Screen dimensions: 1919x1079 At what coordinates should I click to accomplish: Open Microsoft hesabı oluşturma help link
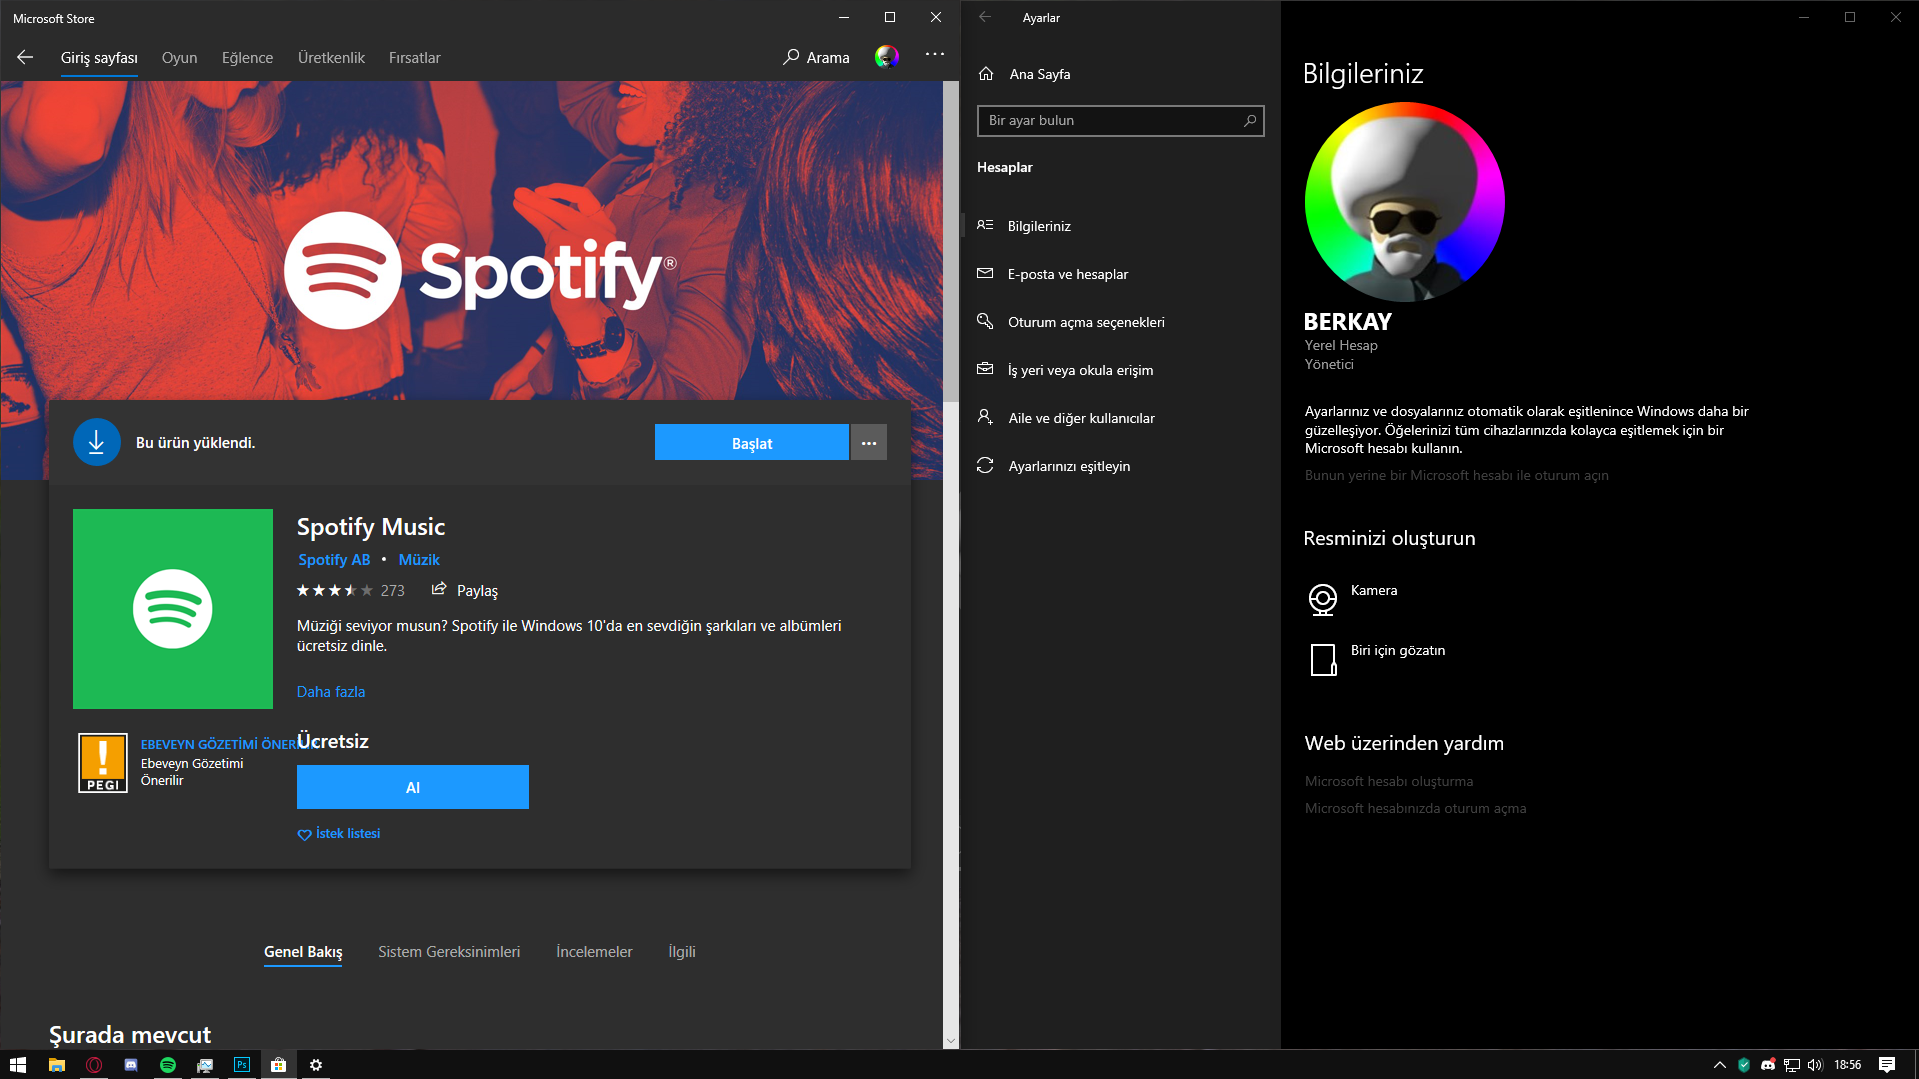click(x=1388, y=782)
